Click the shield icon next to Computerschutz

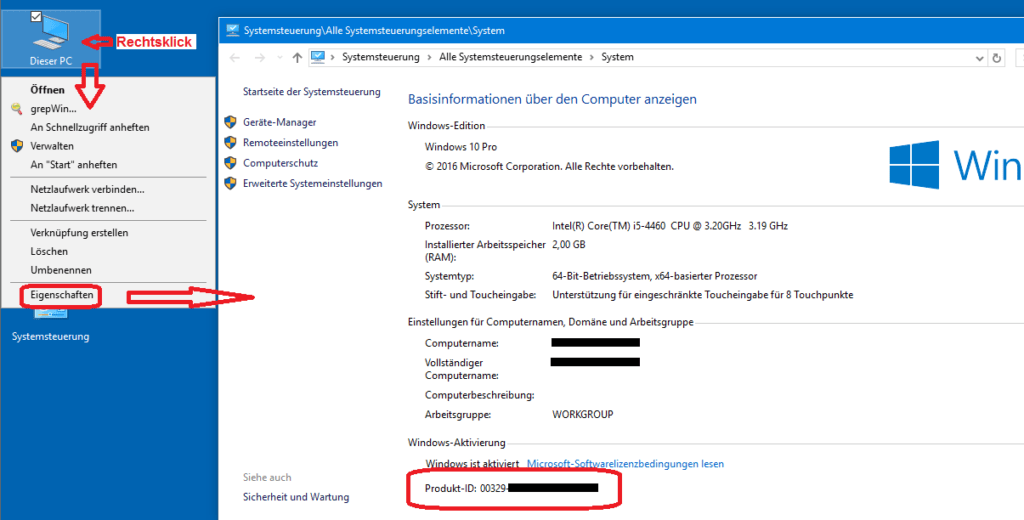[230, 163]
